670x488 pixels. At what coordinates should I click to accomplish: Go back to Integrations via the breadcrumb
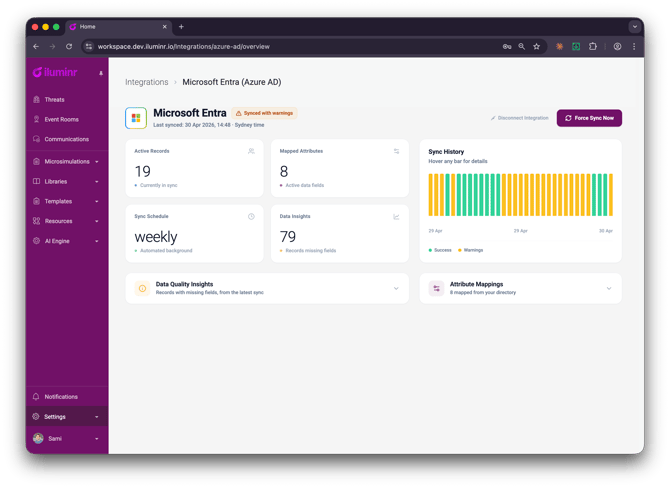146,82
